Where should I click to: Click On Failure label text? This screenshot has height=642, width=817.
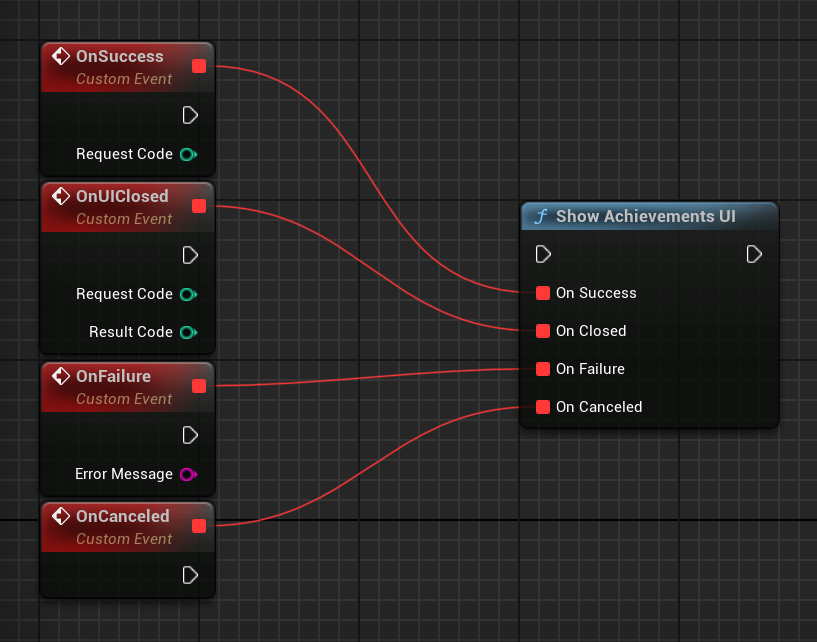point(590,369)
